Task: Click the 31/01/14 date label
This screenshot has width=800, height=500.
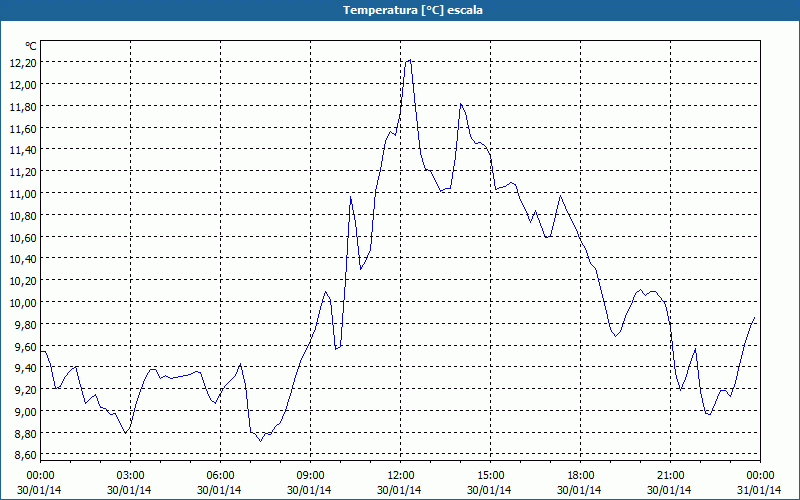Action: 759,490
